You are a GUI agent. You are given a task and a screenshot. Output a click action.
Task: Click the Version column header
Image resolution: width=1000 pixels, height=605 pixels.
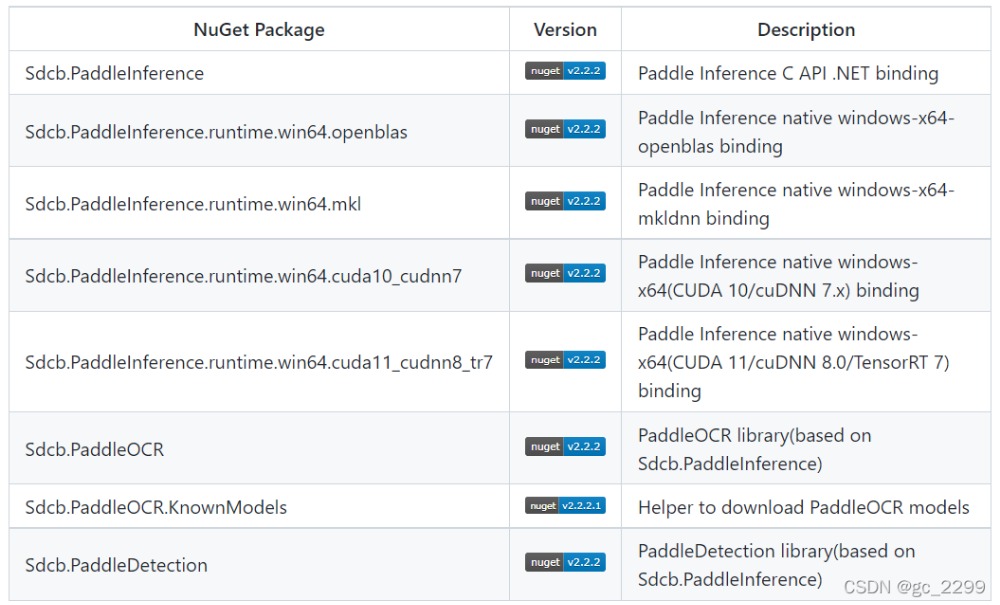(x=565, y=30)
